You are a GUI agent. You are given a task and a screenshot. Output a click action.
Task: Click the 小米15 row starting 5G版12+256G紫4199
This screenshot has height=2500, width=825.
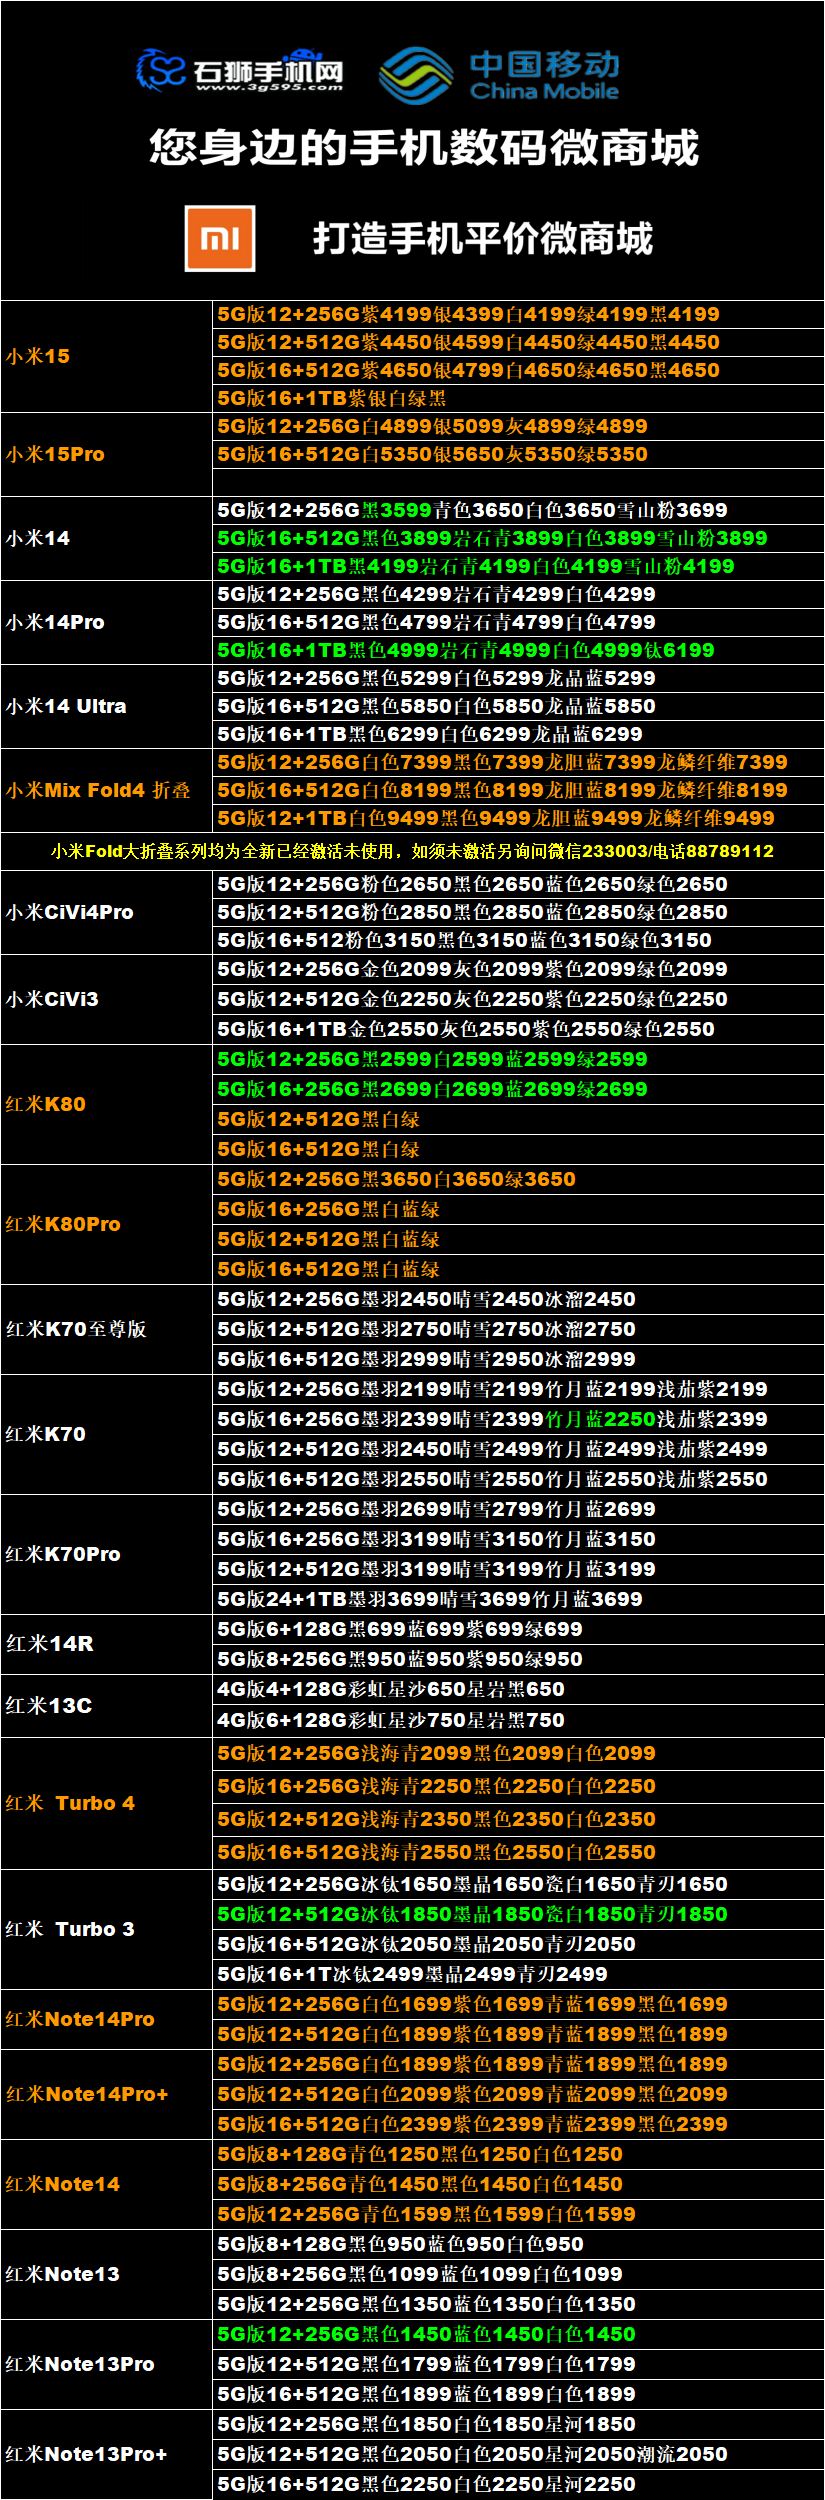click(x=518, y=314)
